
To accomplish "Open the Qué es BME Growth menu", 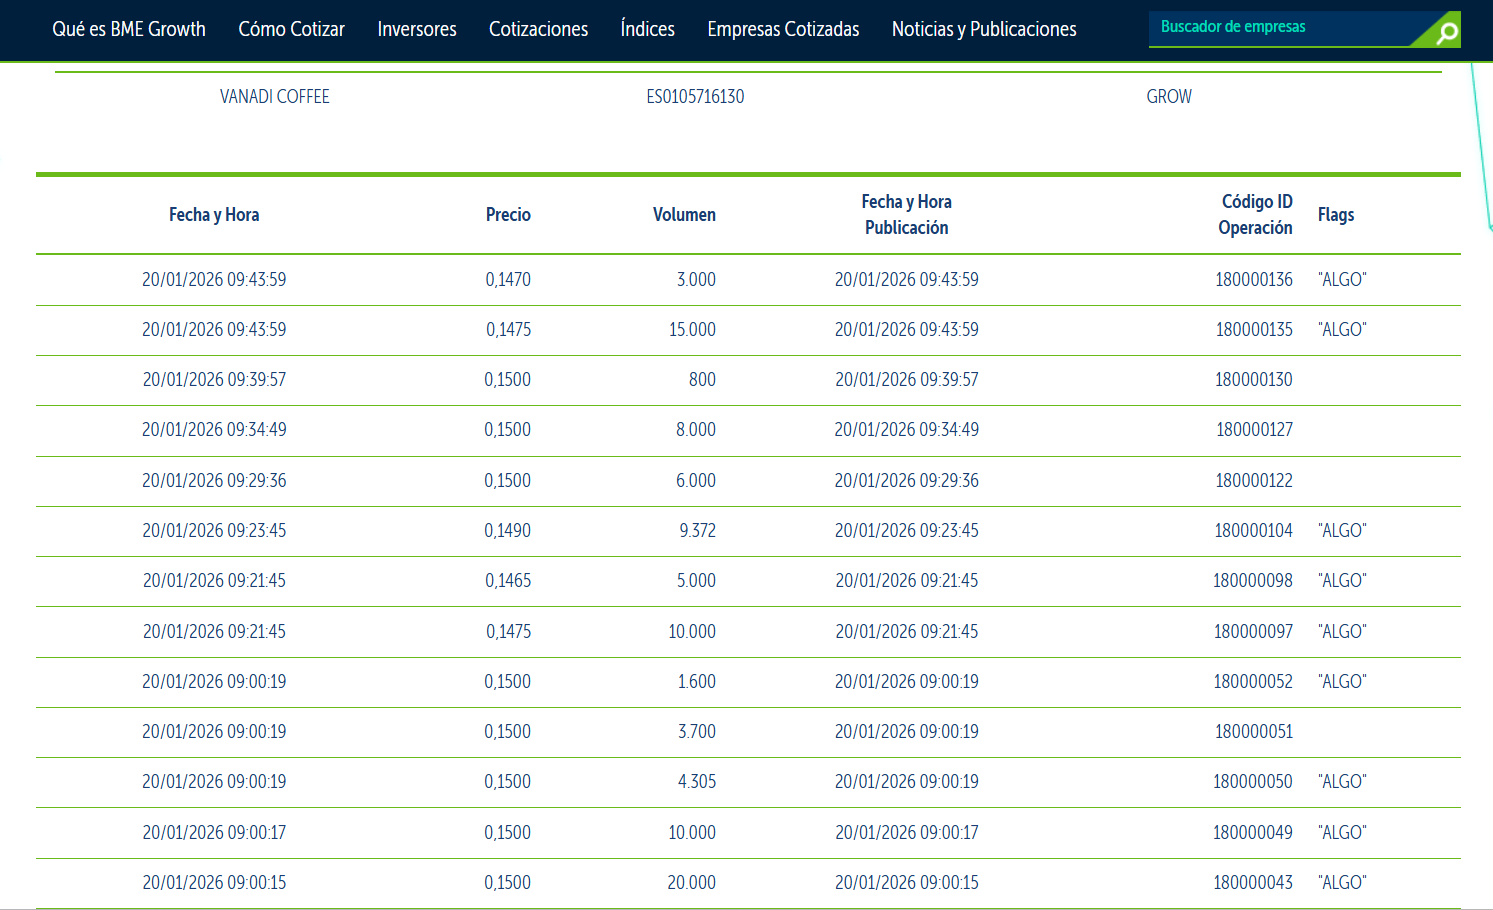I will click(129, 30).
